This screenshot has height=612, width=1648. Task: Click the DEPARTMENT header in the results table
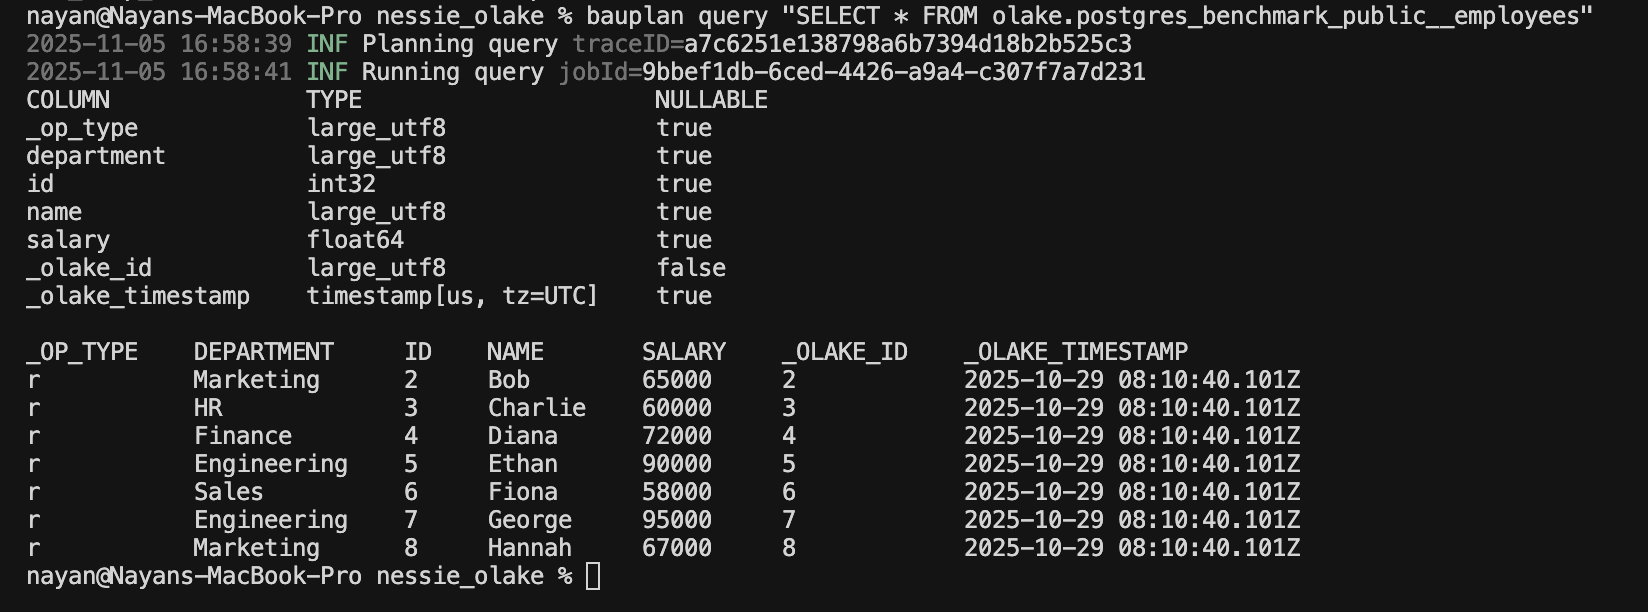264,352
